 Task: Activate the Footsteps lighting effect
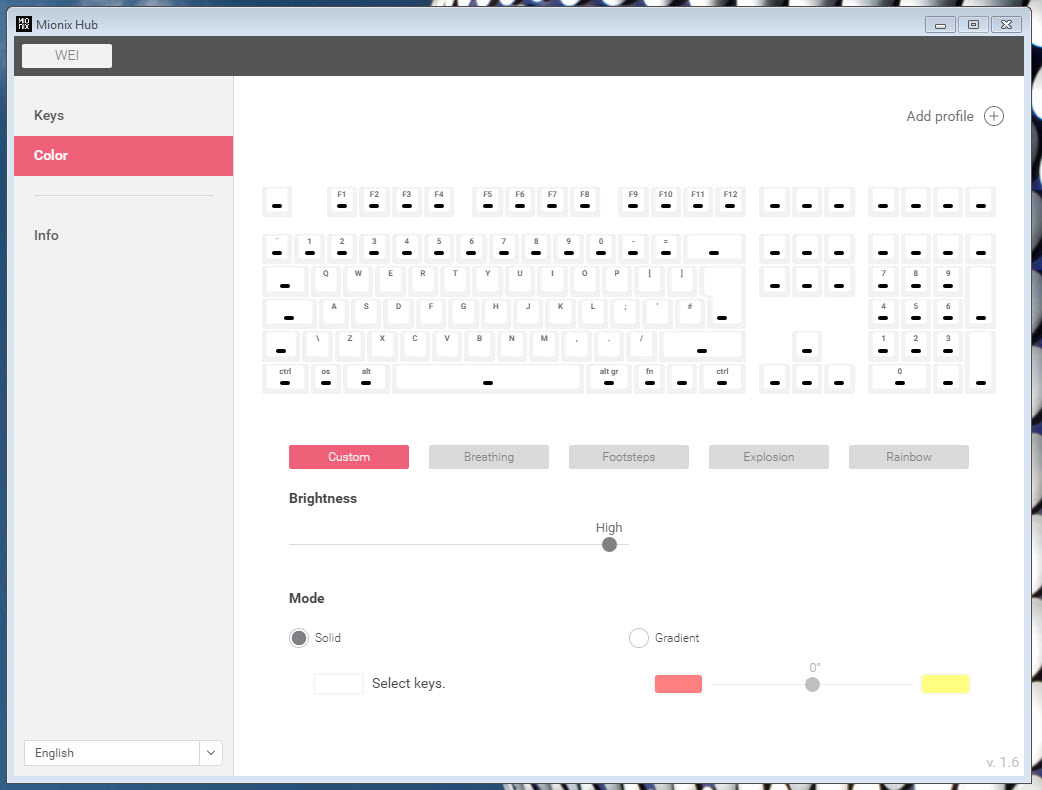click(629, 457)
